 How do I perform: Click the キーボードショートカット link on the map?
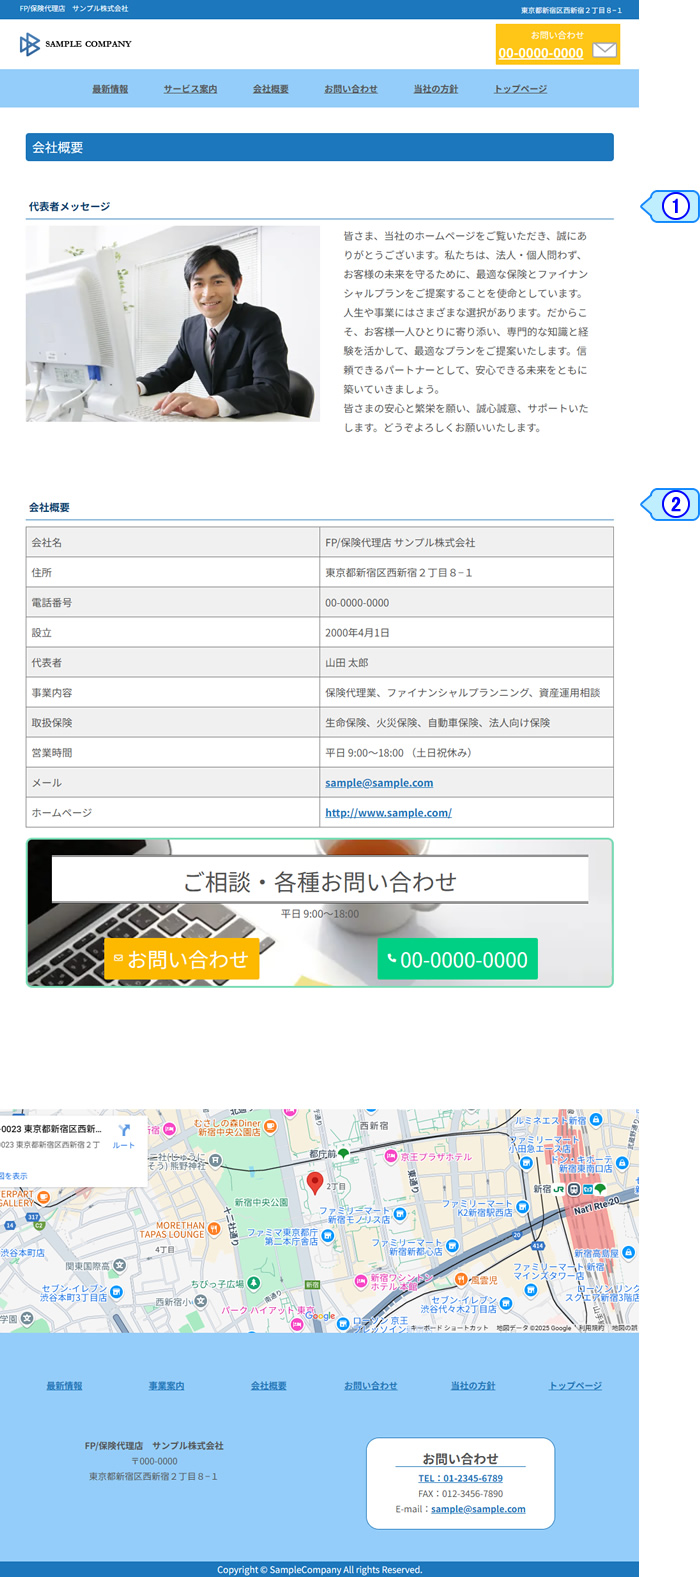[x=450, y=1328]
